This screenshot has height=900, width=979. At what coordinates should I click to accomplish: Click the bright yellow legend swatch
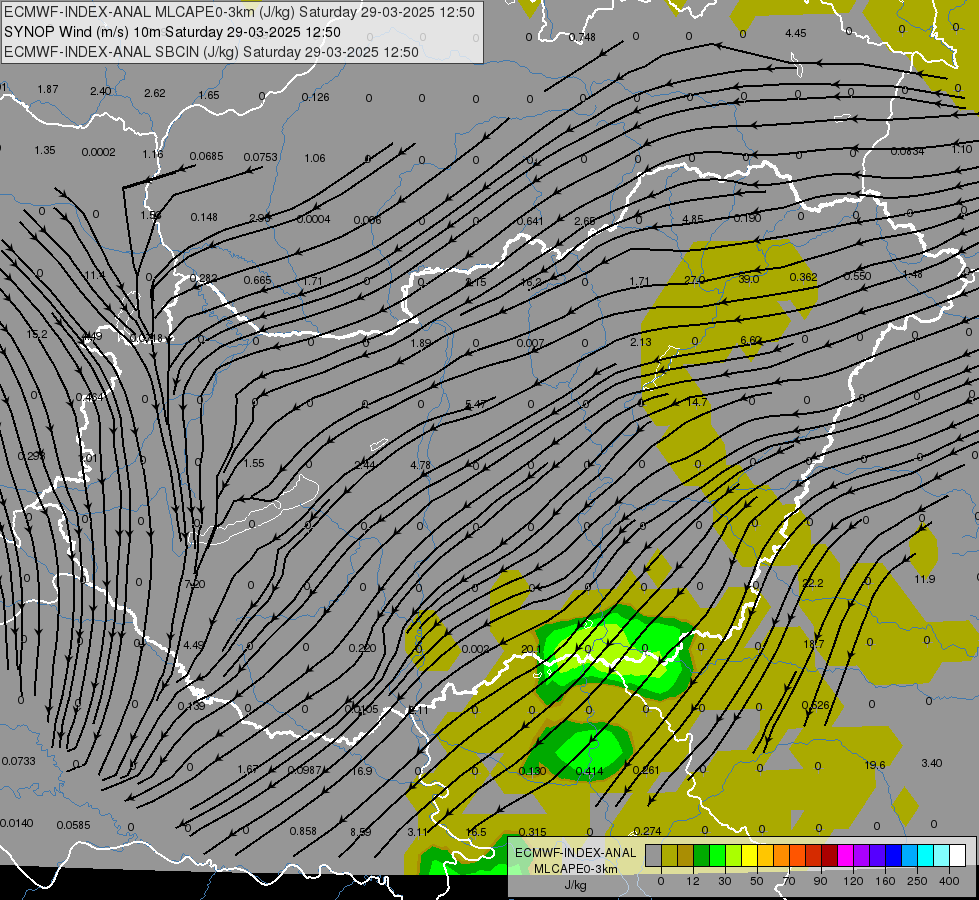click(749, 856)
